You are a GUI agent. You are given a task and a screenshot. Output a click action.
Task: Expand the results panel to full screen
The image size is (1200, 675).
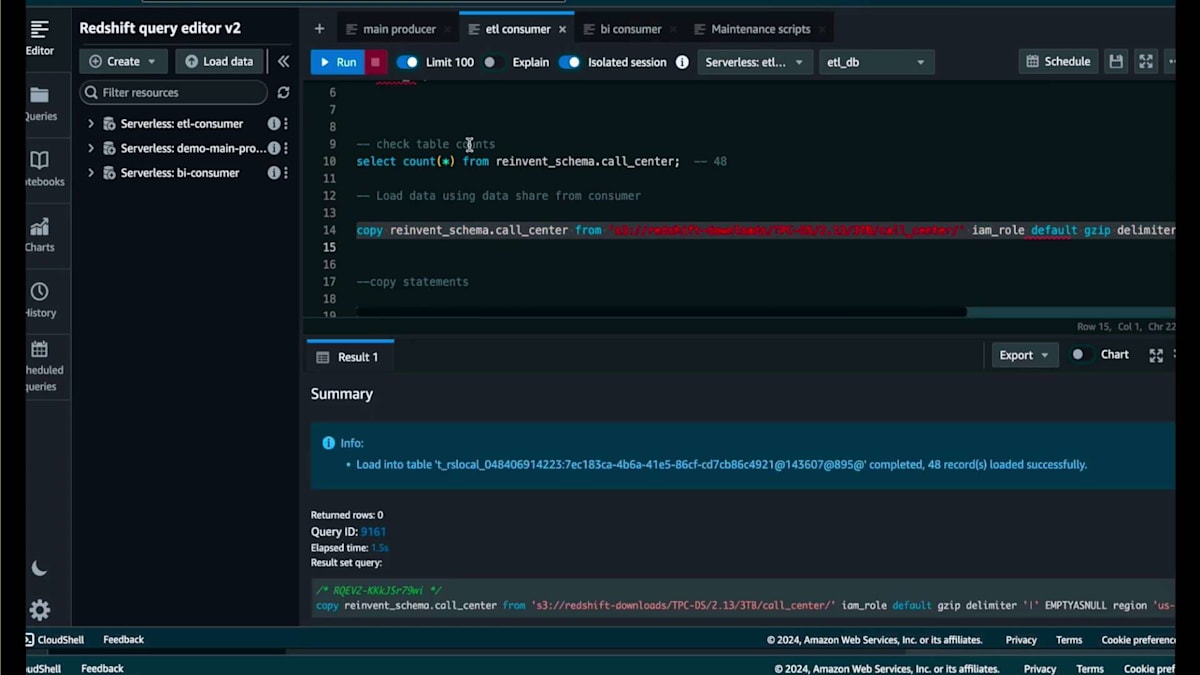coord(1156,355)
